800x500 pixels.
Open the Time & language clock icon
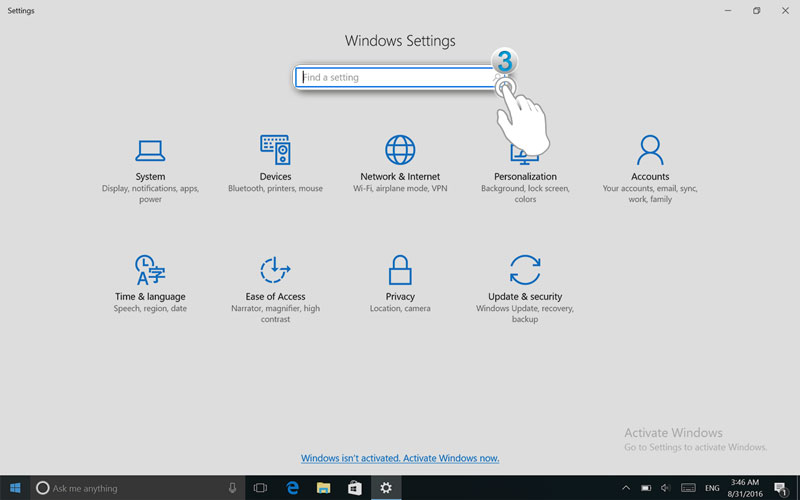coord(150,269)
